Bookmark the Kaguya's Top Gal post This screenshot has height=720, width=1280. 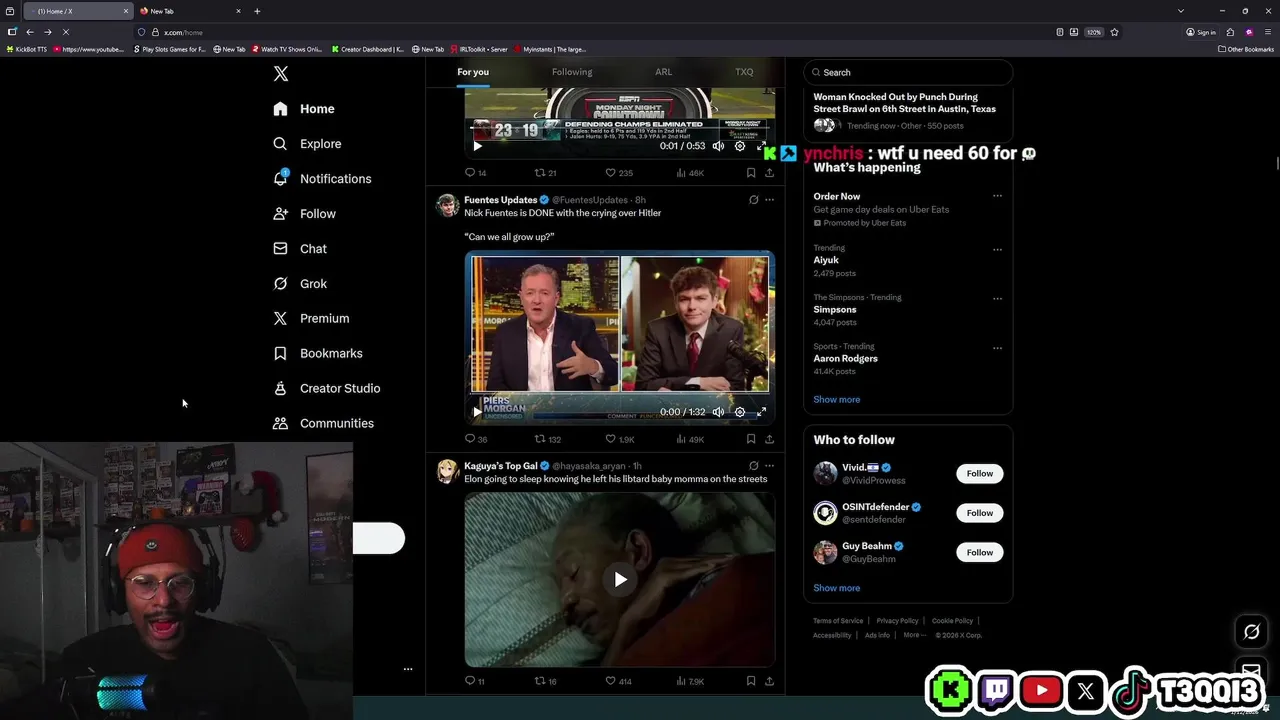(751, 681)
